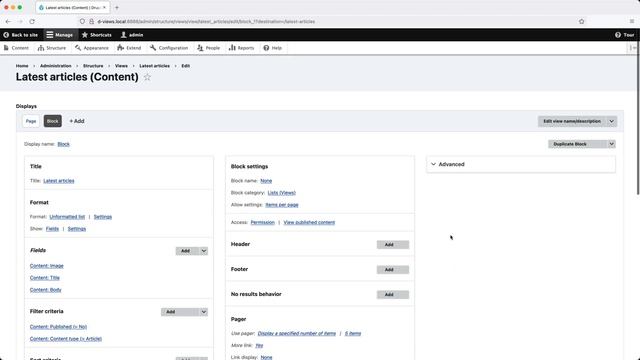Bookmark this page with the star icon
This screenshot has height=360, width=640.
pos(582,22)
